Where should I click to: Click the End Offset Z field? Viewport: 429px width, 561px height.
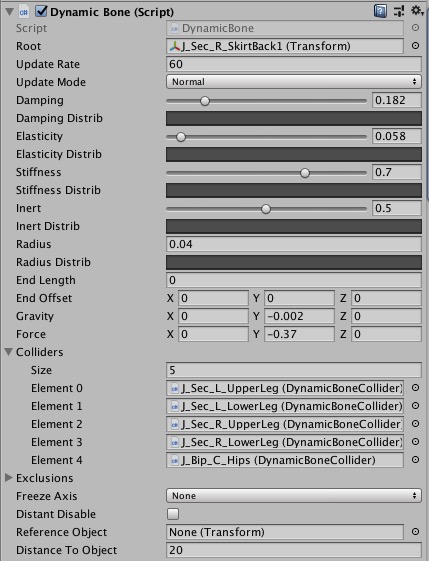point(386,298)
